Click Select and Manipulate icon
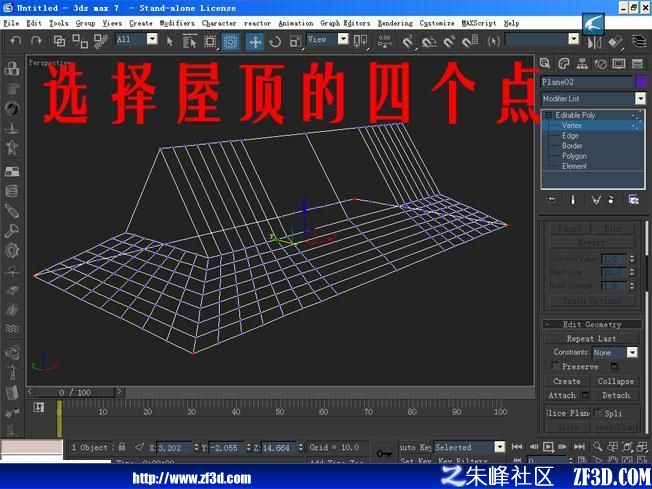 pyautogui.click(x=384, y=41)
